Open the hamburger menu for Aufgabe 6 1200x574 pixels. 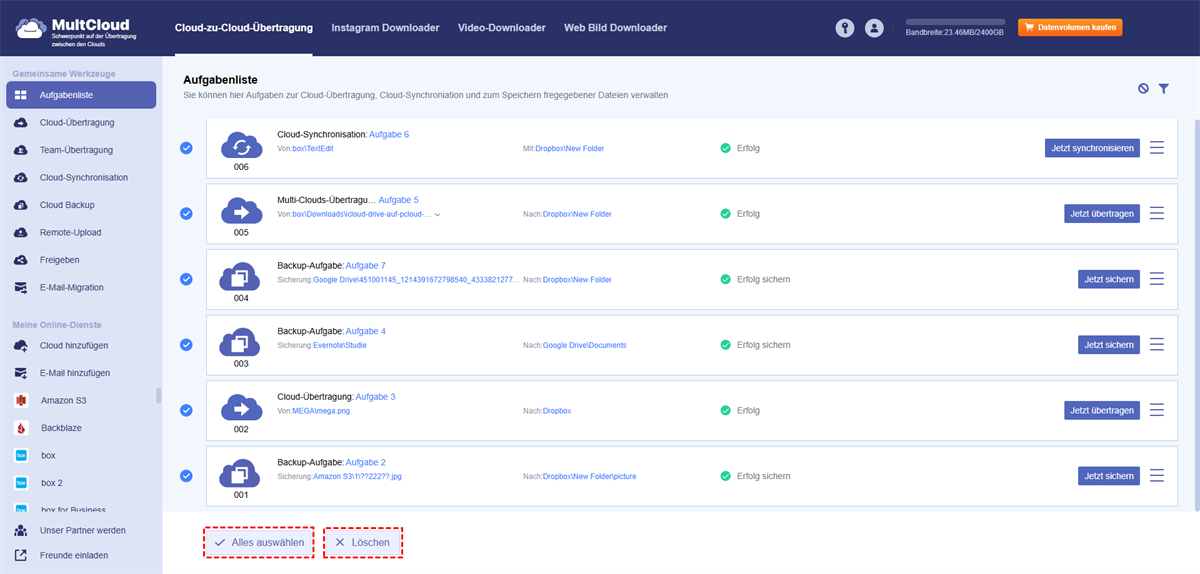(x=1157, y=148)
